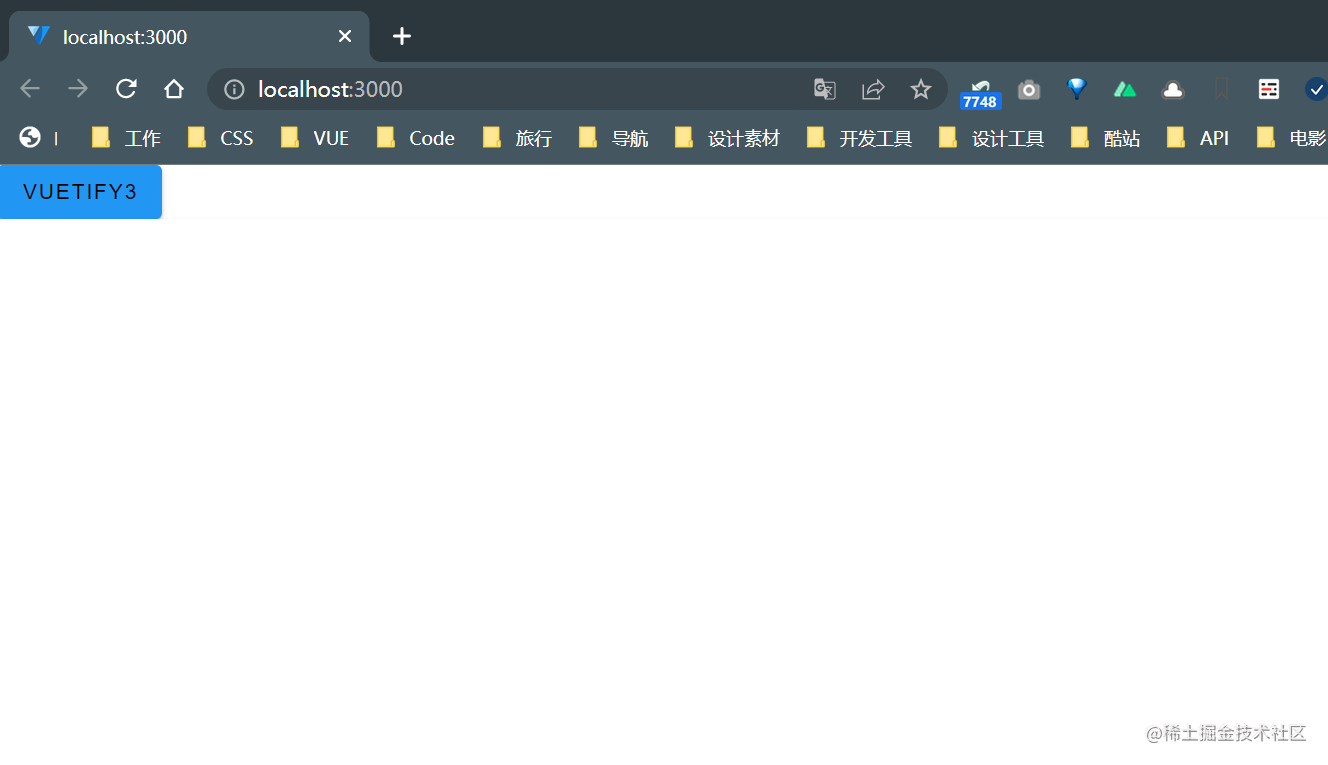Open the extension with 7748 badge

pyautogui.click(x=980, y=89)
